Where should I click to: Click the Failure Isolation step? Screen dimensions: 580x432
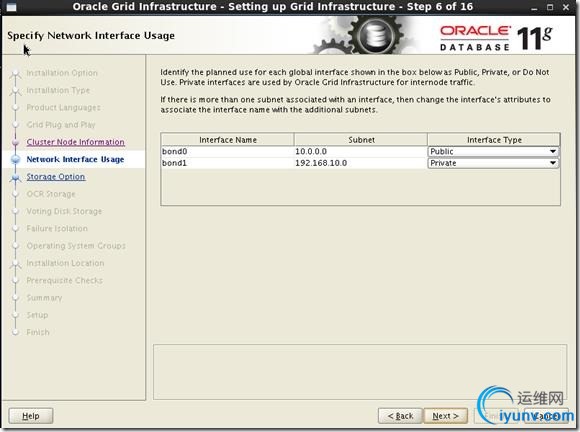pos(57,229)
